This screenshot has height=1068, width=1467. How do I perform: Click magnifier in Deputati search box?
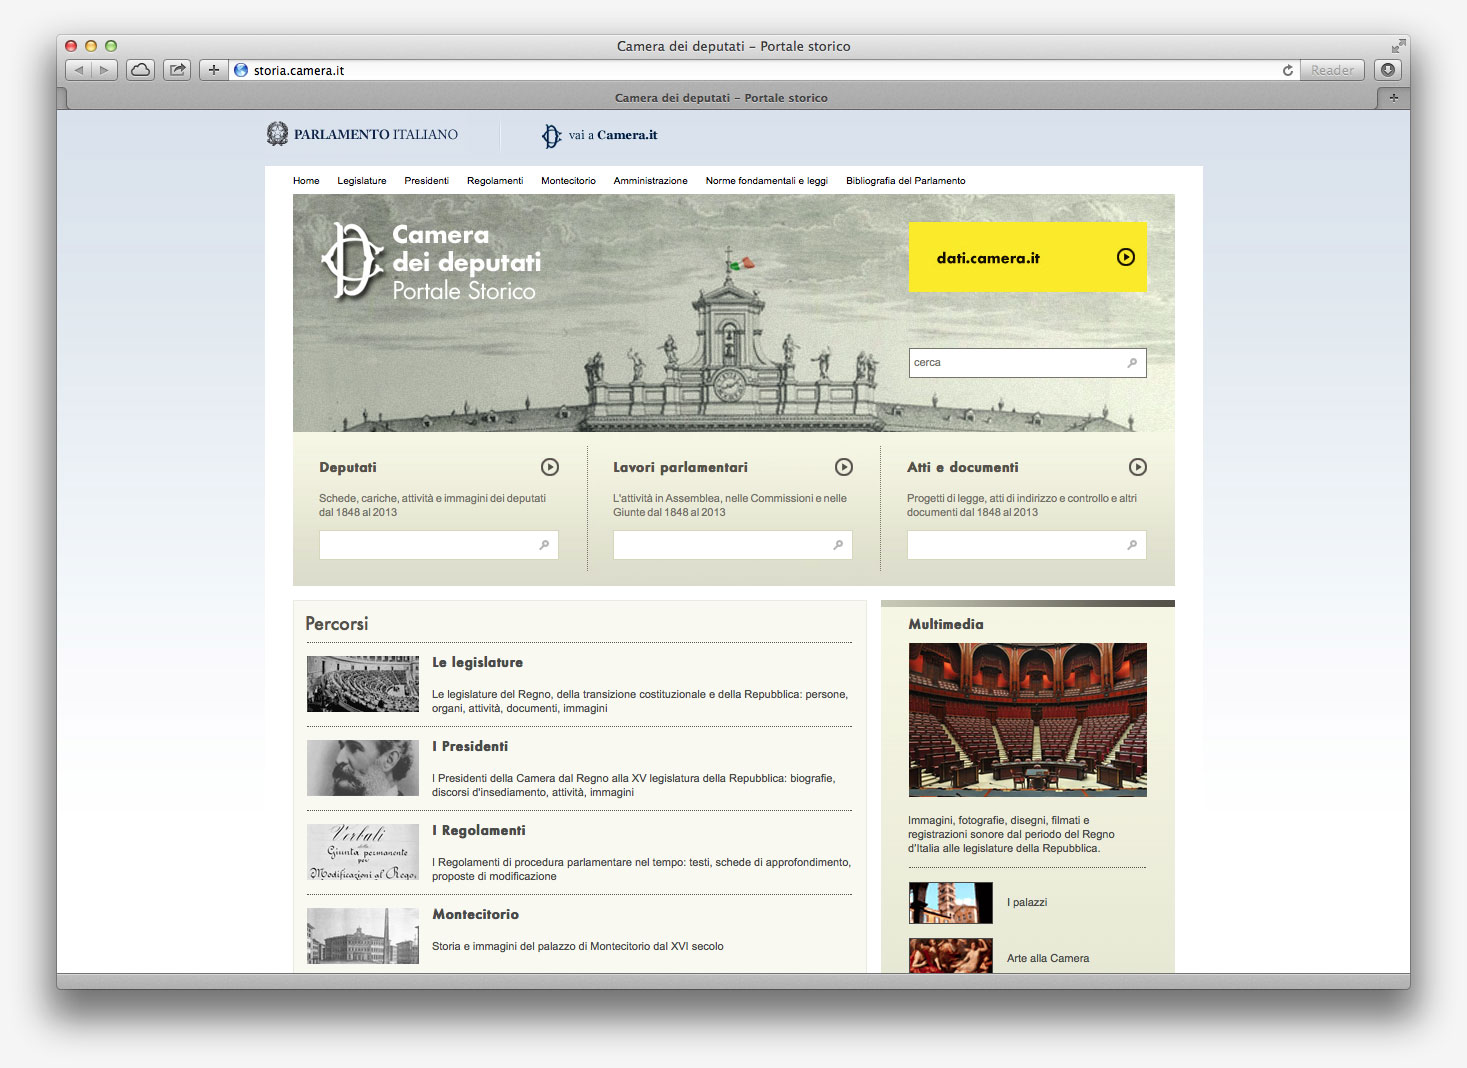544,545
